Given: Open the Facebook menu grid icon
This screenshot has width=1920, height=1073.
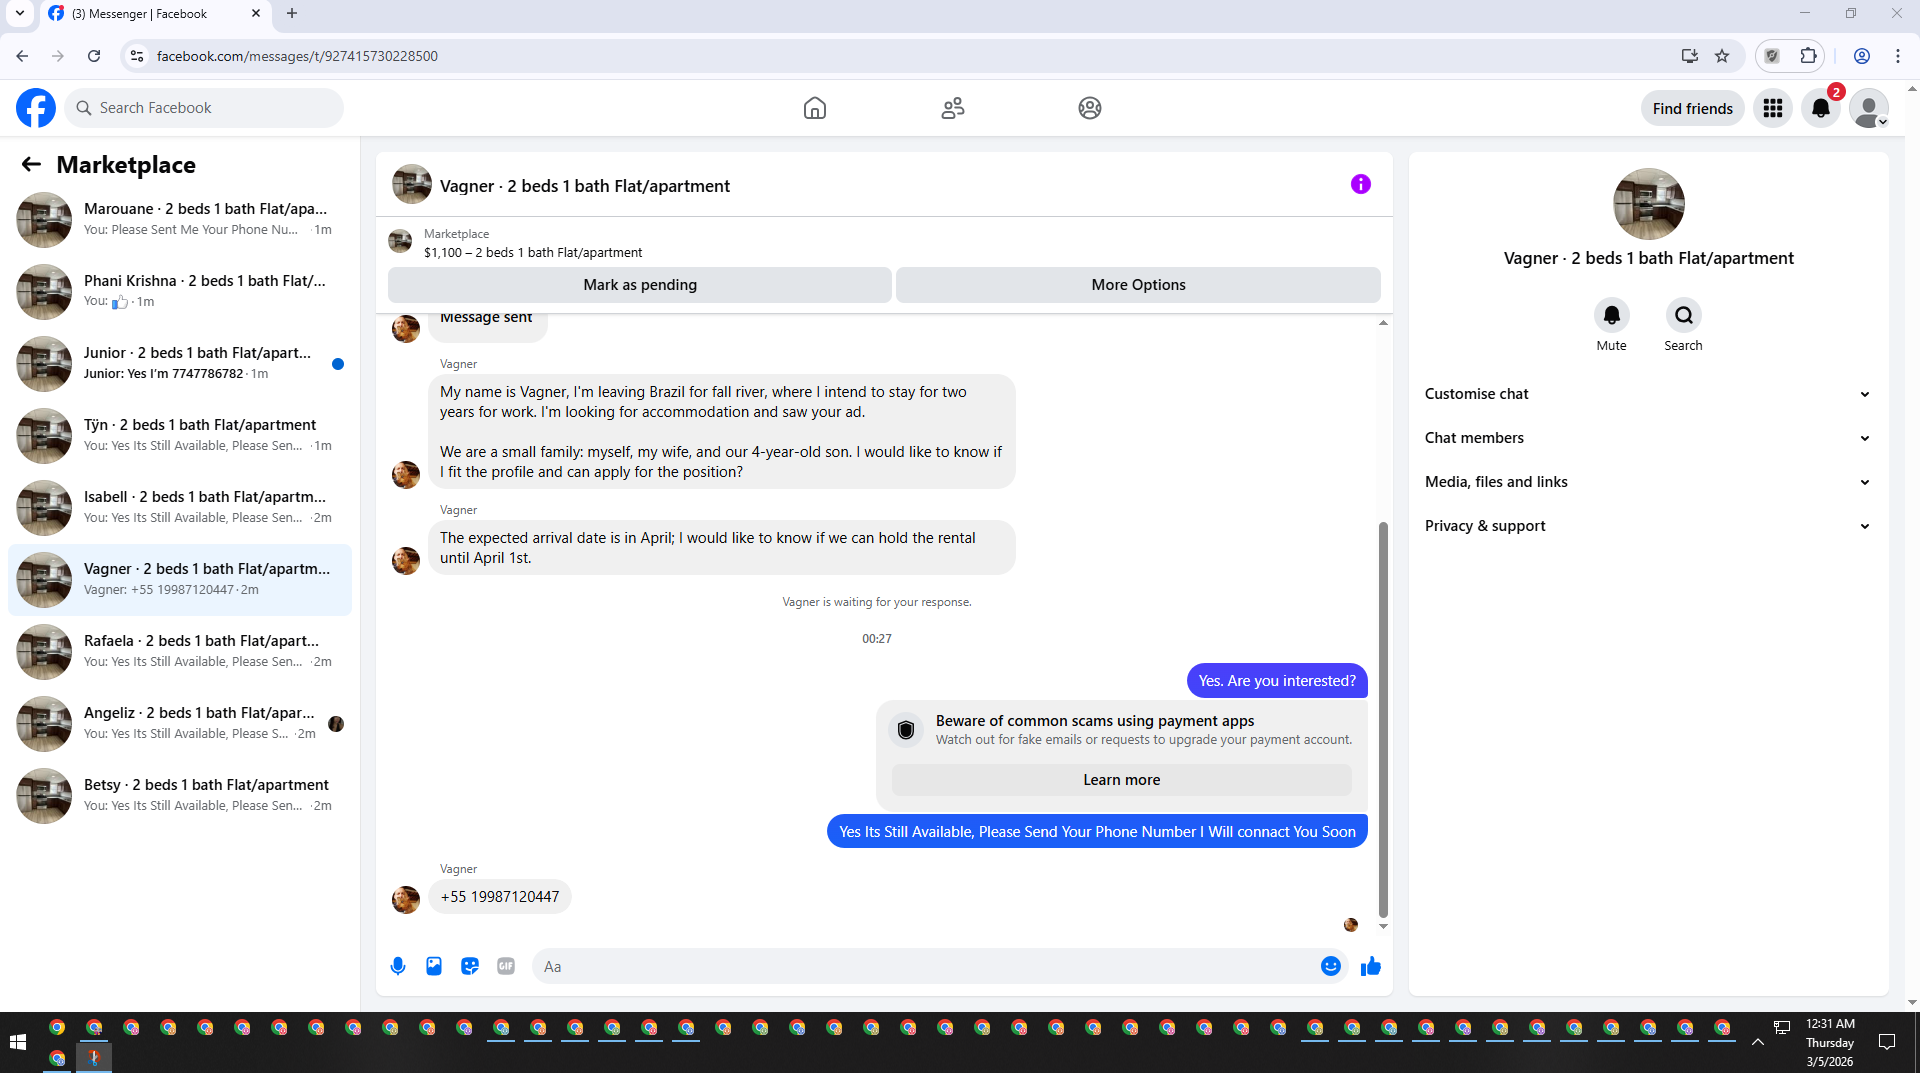Looking at the screenshot, I should [1773, 108].
